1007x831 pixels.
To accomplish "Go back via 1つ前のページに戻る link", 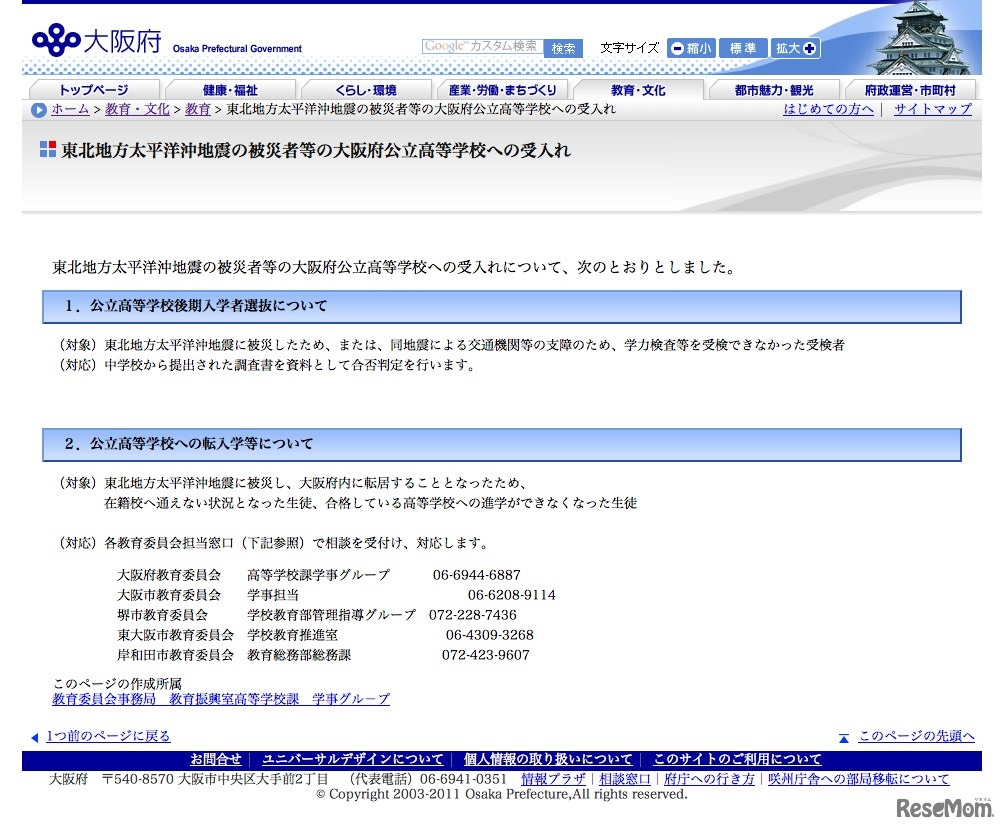I will (108, 736).
